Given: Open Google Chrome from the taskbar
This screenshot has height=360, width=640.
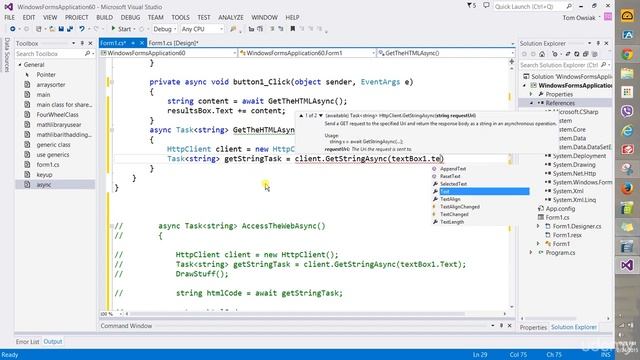Looking at the screenshot, I should pos(627,54).
